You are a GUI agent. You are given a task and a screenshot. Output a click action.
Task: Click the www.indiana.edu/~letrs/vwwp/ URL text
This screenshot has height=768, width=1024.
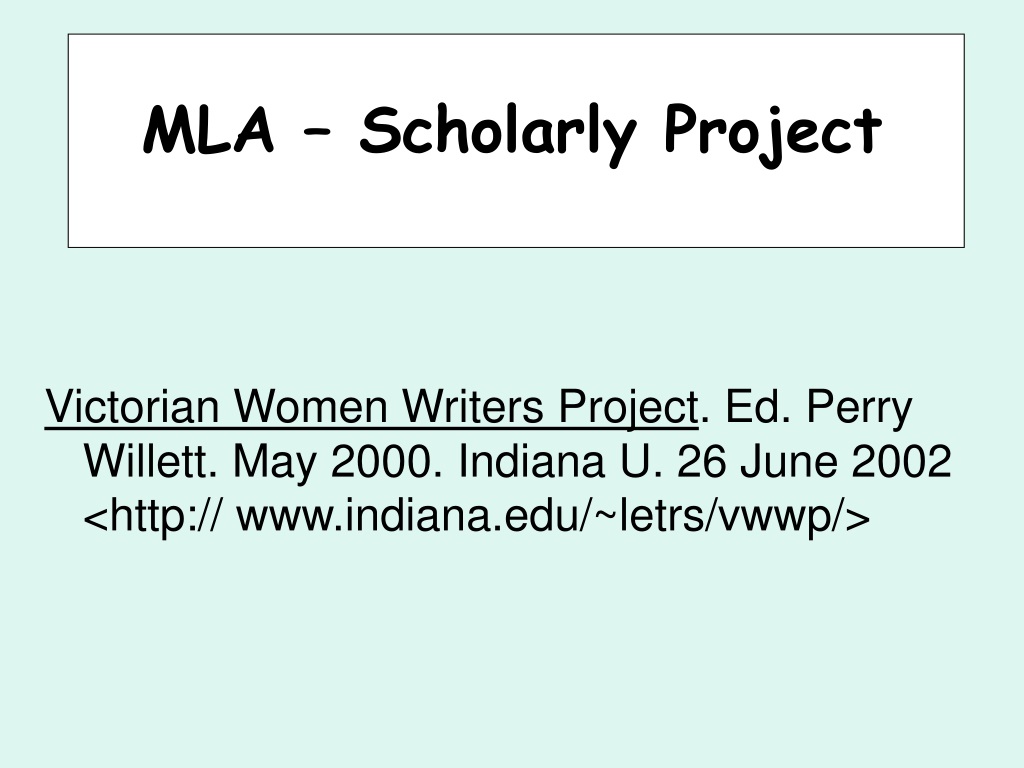(x=553, y=516)
